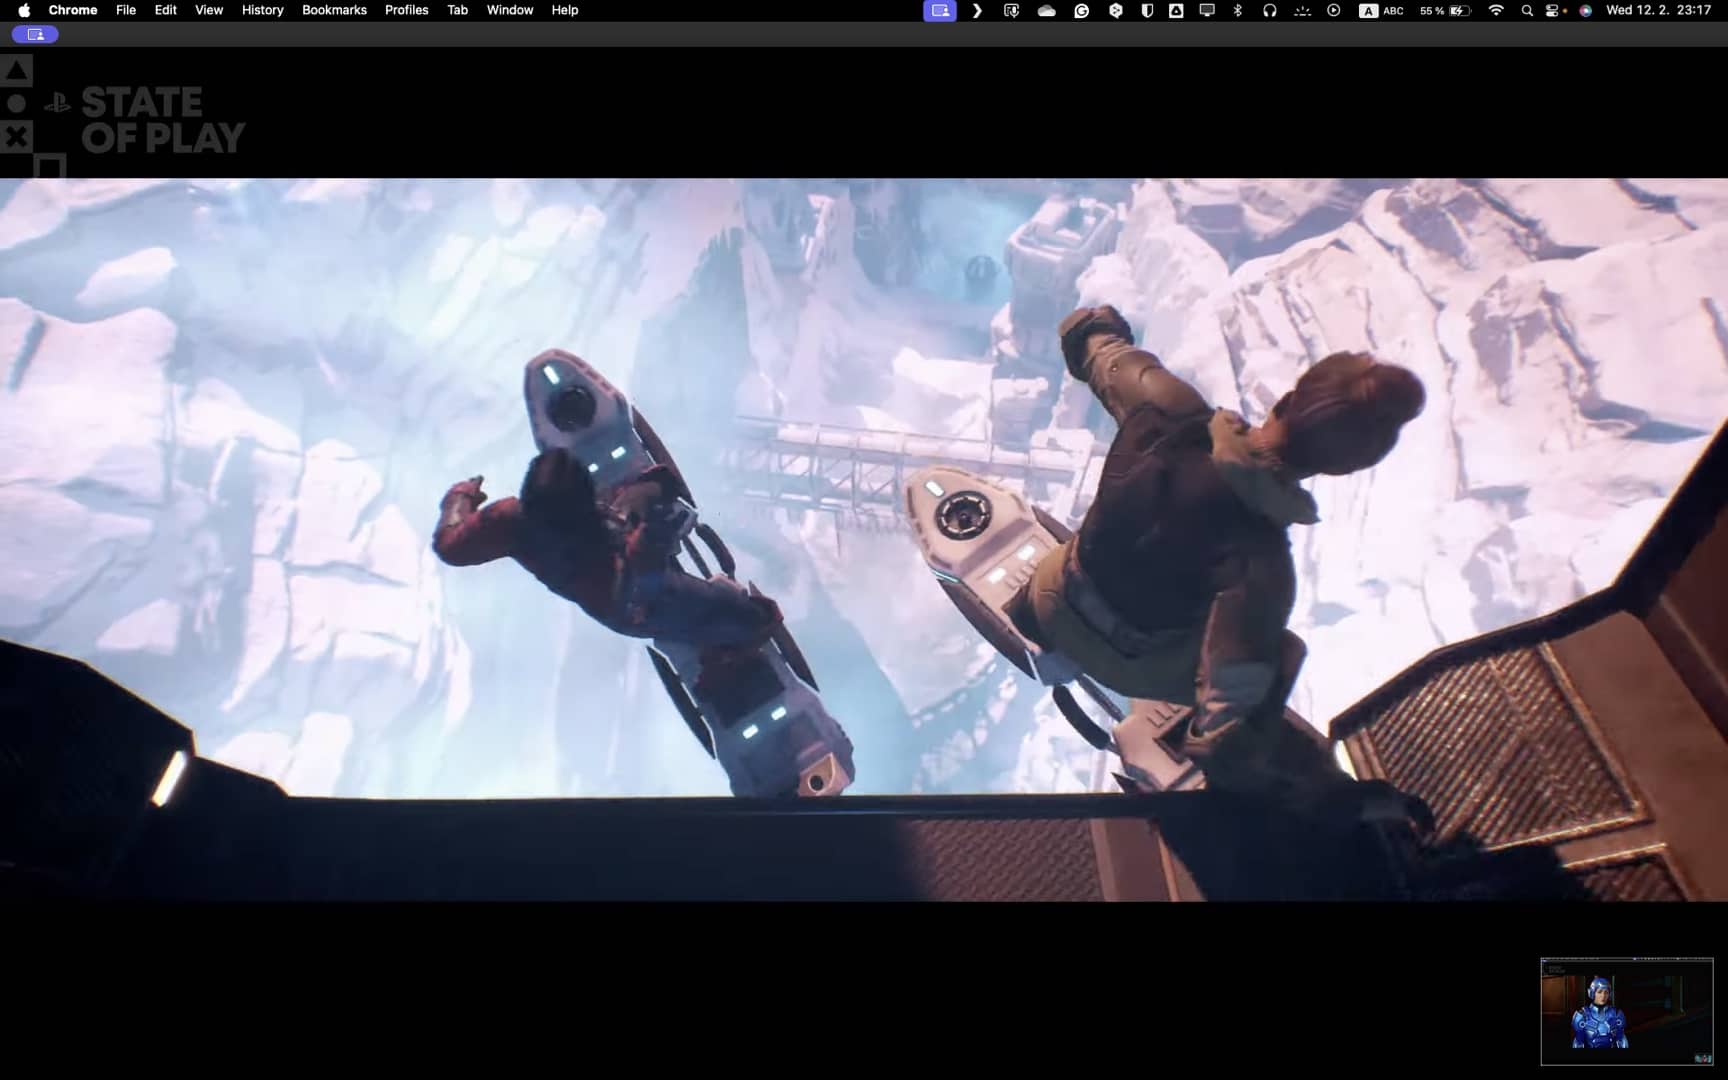This screenshot has width=1728, height=1080.
Task: Open the display monitor menu bar icon
Action: pyautogui.click(x=1207, y=10)
